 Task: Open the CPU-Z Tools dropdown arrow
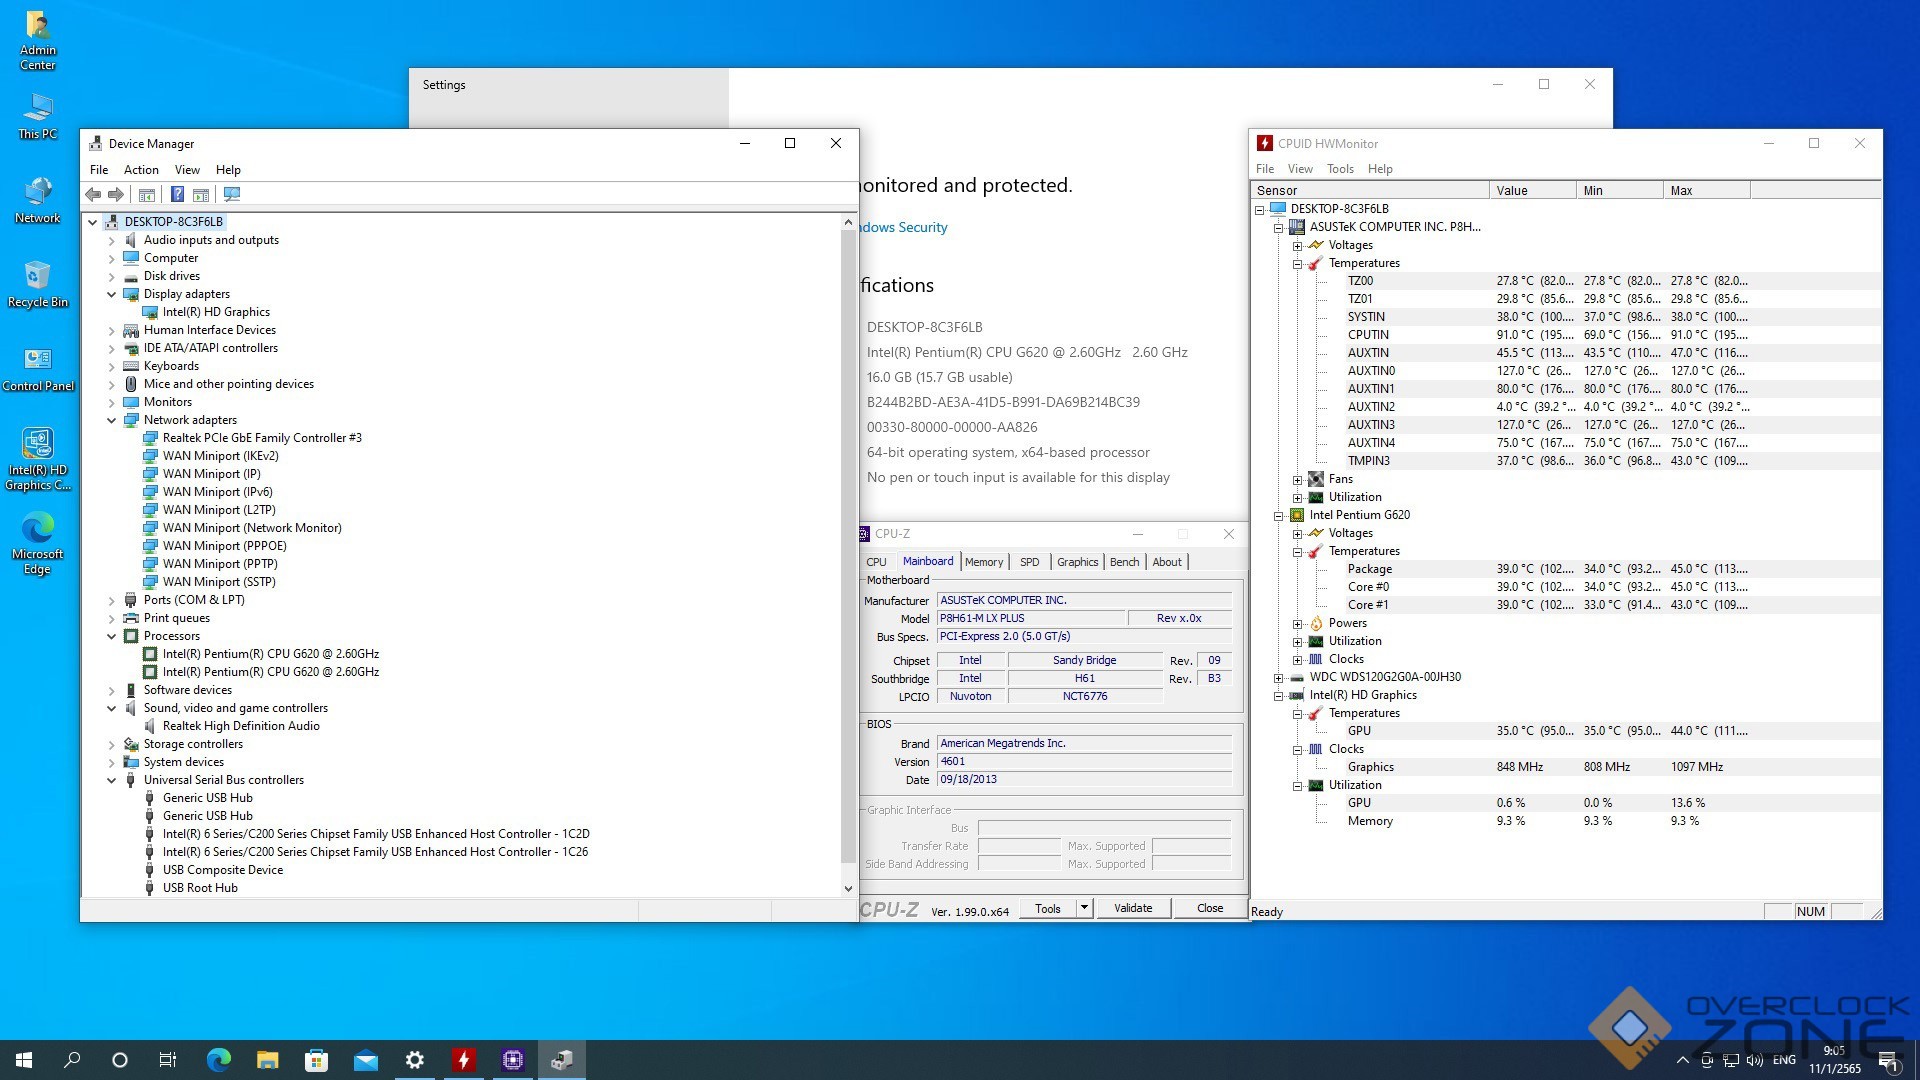[x=1084, y=908]
